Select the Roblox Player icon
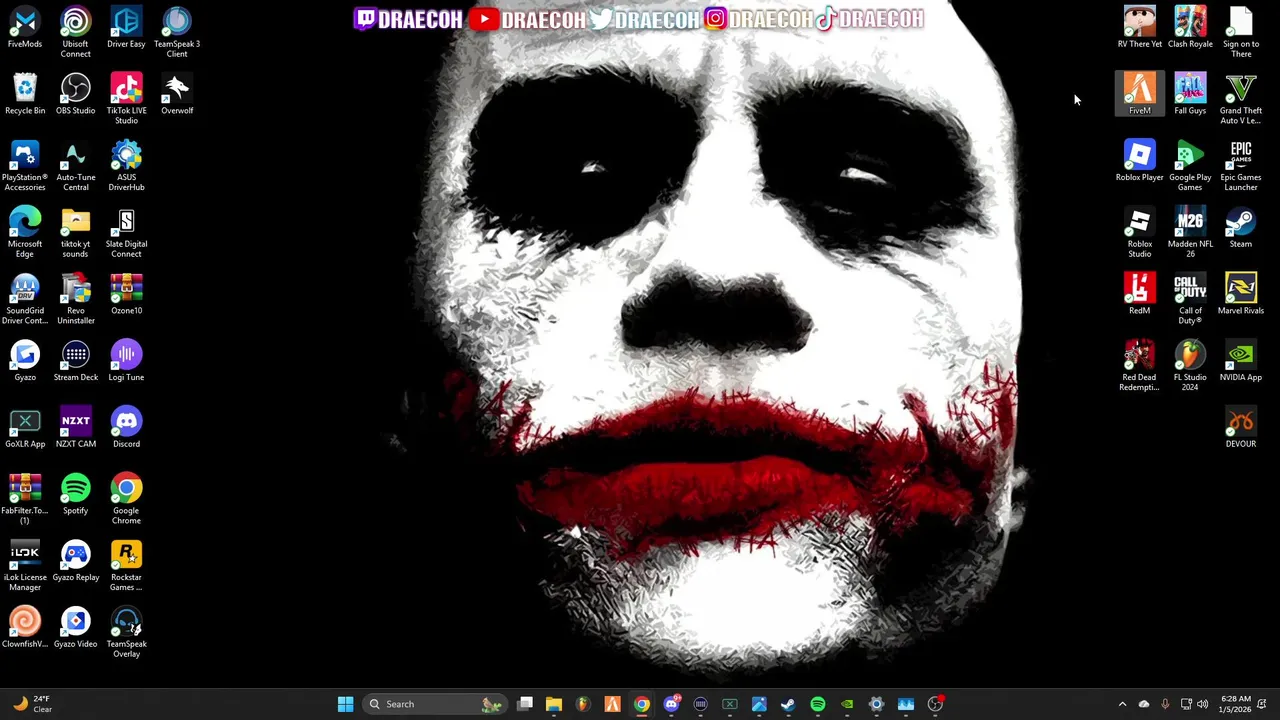Screen dimensions: 1280x720 1140,161
